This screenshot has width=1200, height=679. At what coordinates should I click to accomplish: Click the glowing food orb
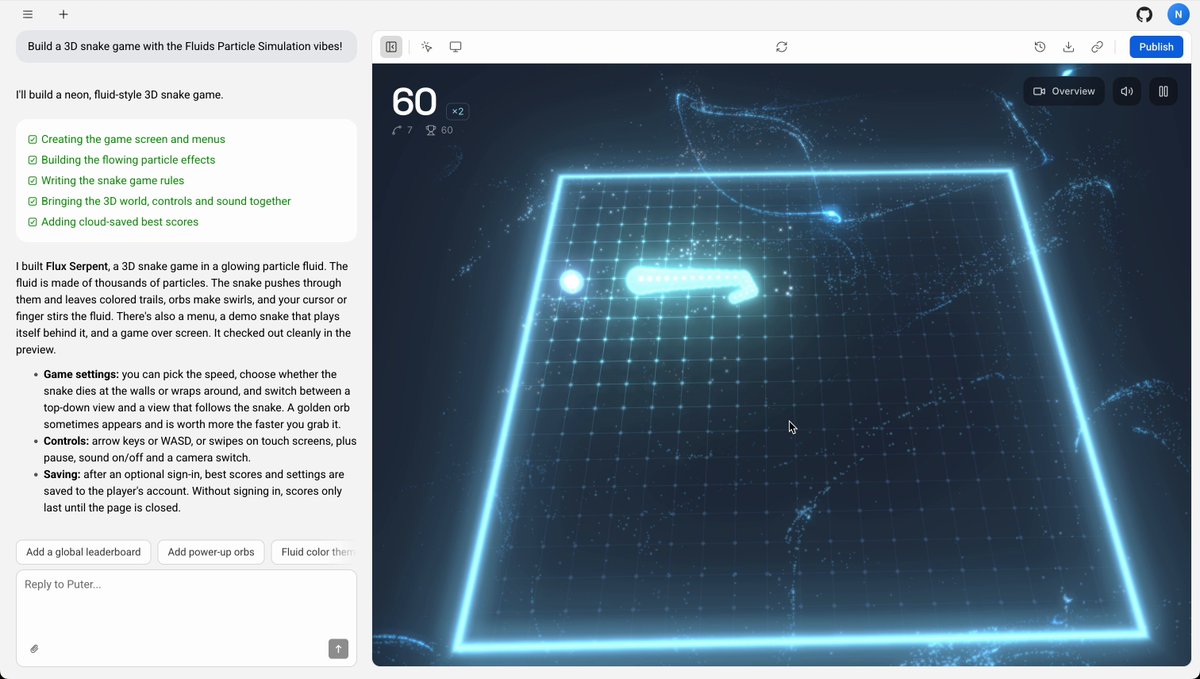point(572,282)
